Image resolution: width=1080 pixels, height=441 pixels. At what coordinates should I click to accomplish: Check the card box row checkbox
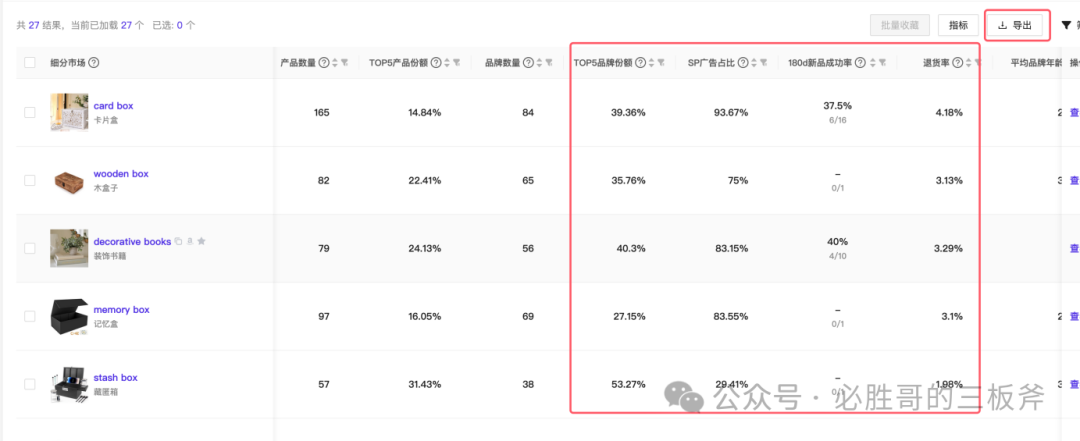point(30,113)
